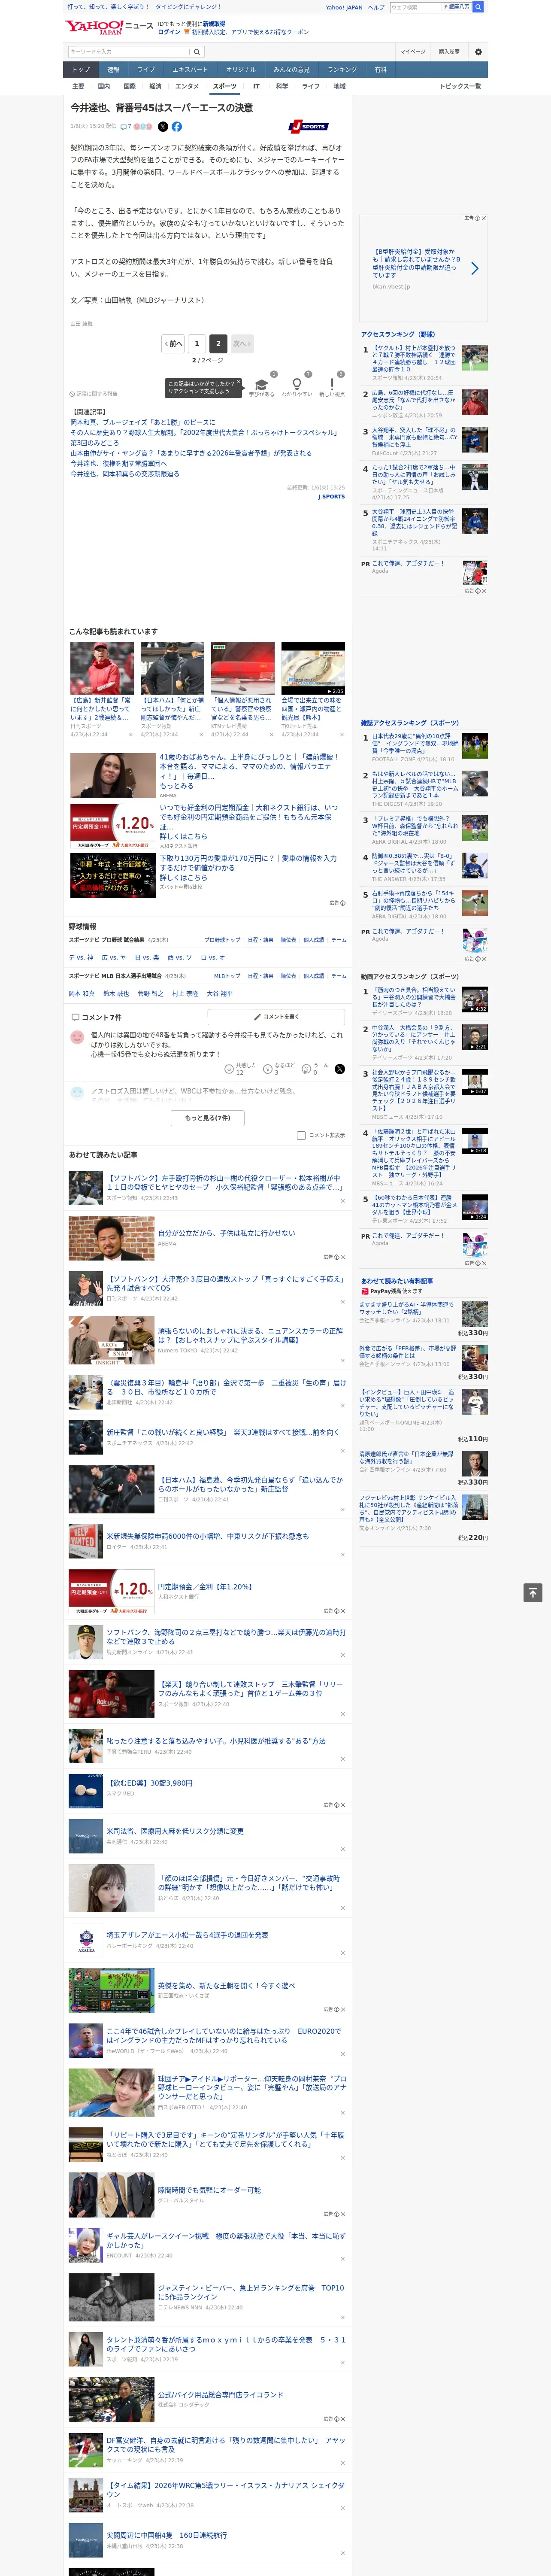The image size is (551, 2576).
Task: Close the reaction prompt tooltip
Action: [240, 383]
